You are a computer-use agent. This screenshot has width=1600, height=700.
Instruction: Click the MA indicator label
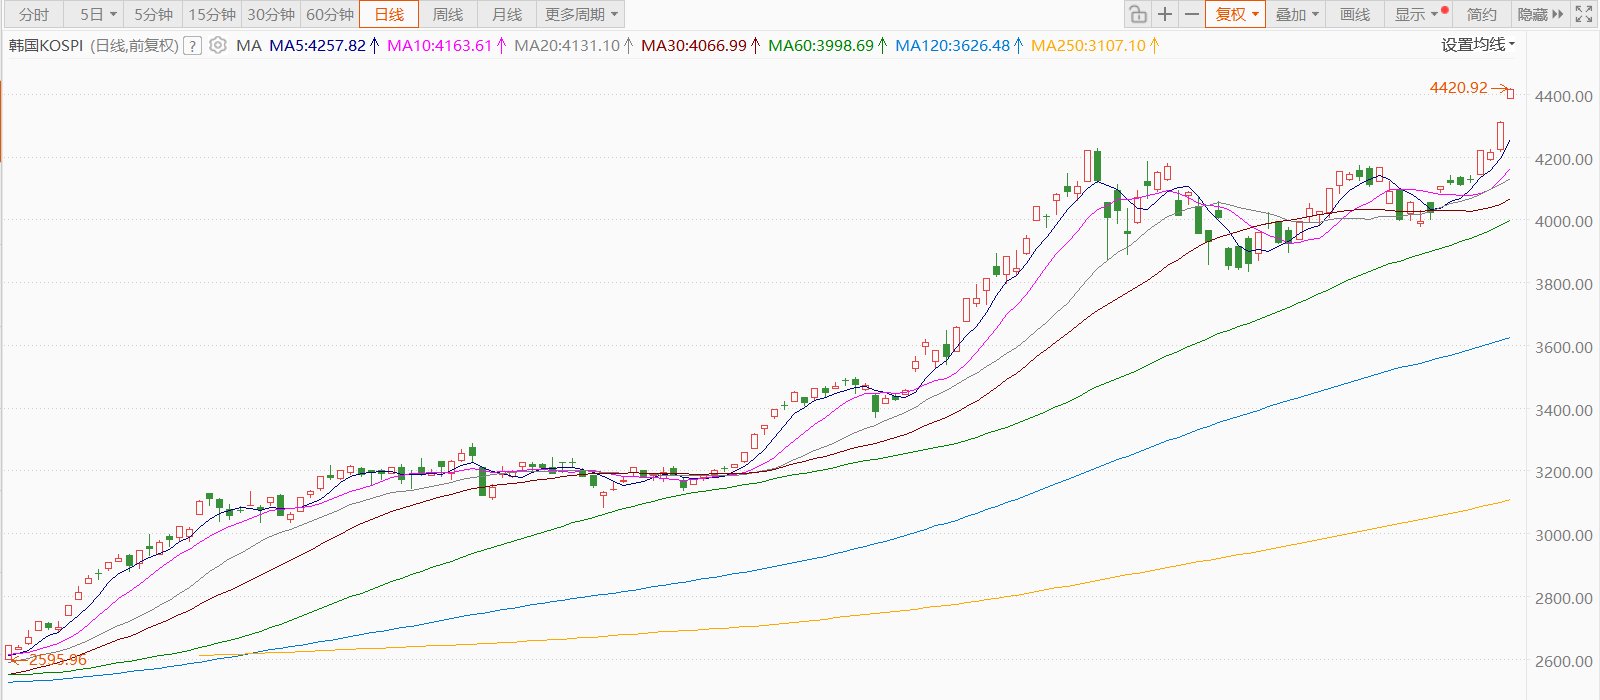(x=248, y=45)
